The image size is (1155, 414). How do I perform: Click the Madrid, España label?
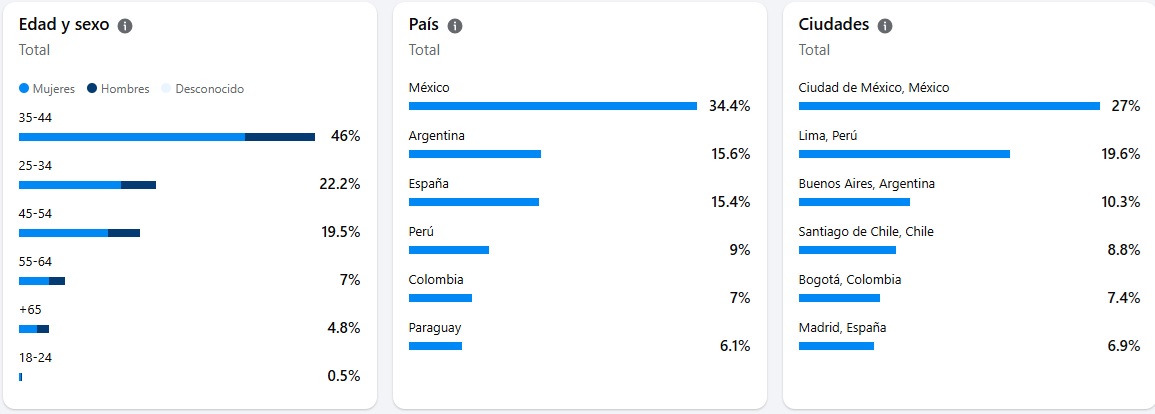tap(842, 328)
